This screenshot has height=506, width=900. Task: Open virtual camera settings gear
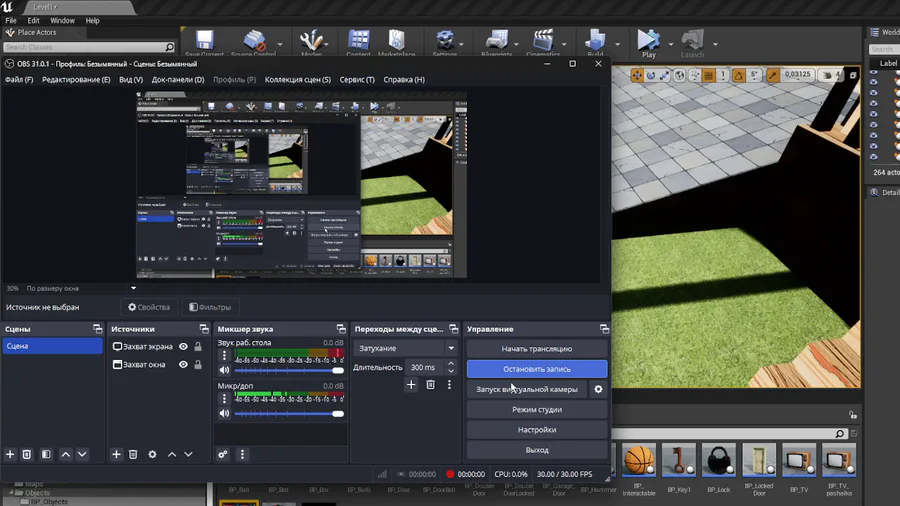598,389
